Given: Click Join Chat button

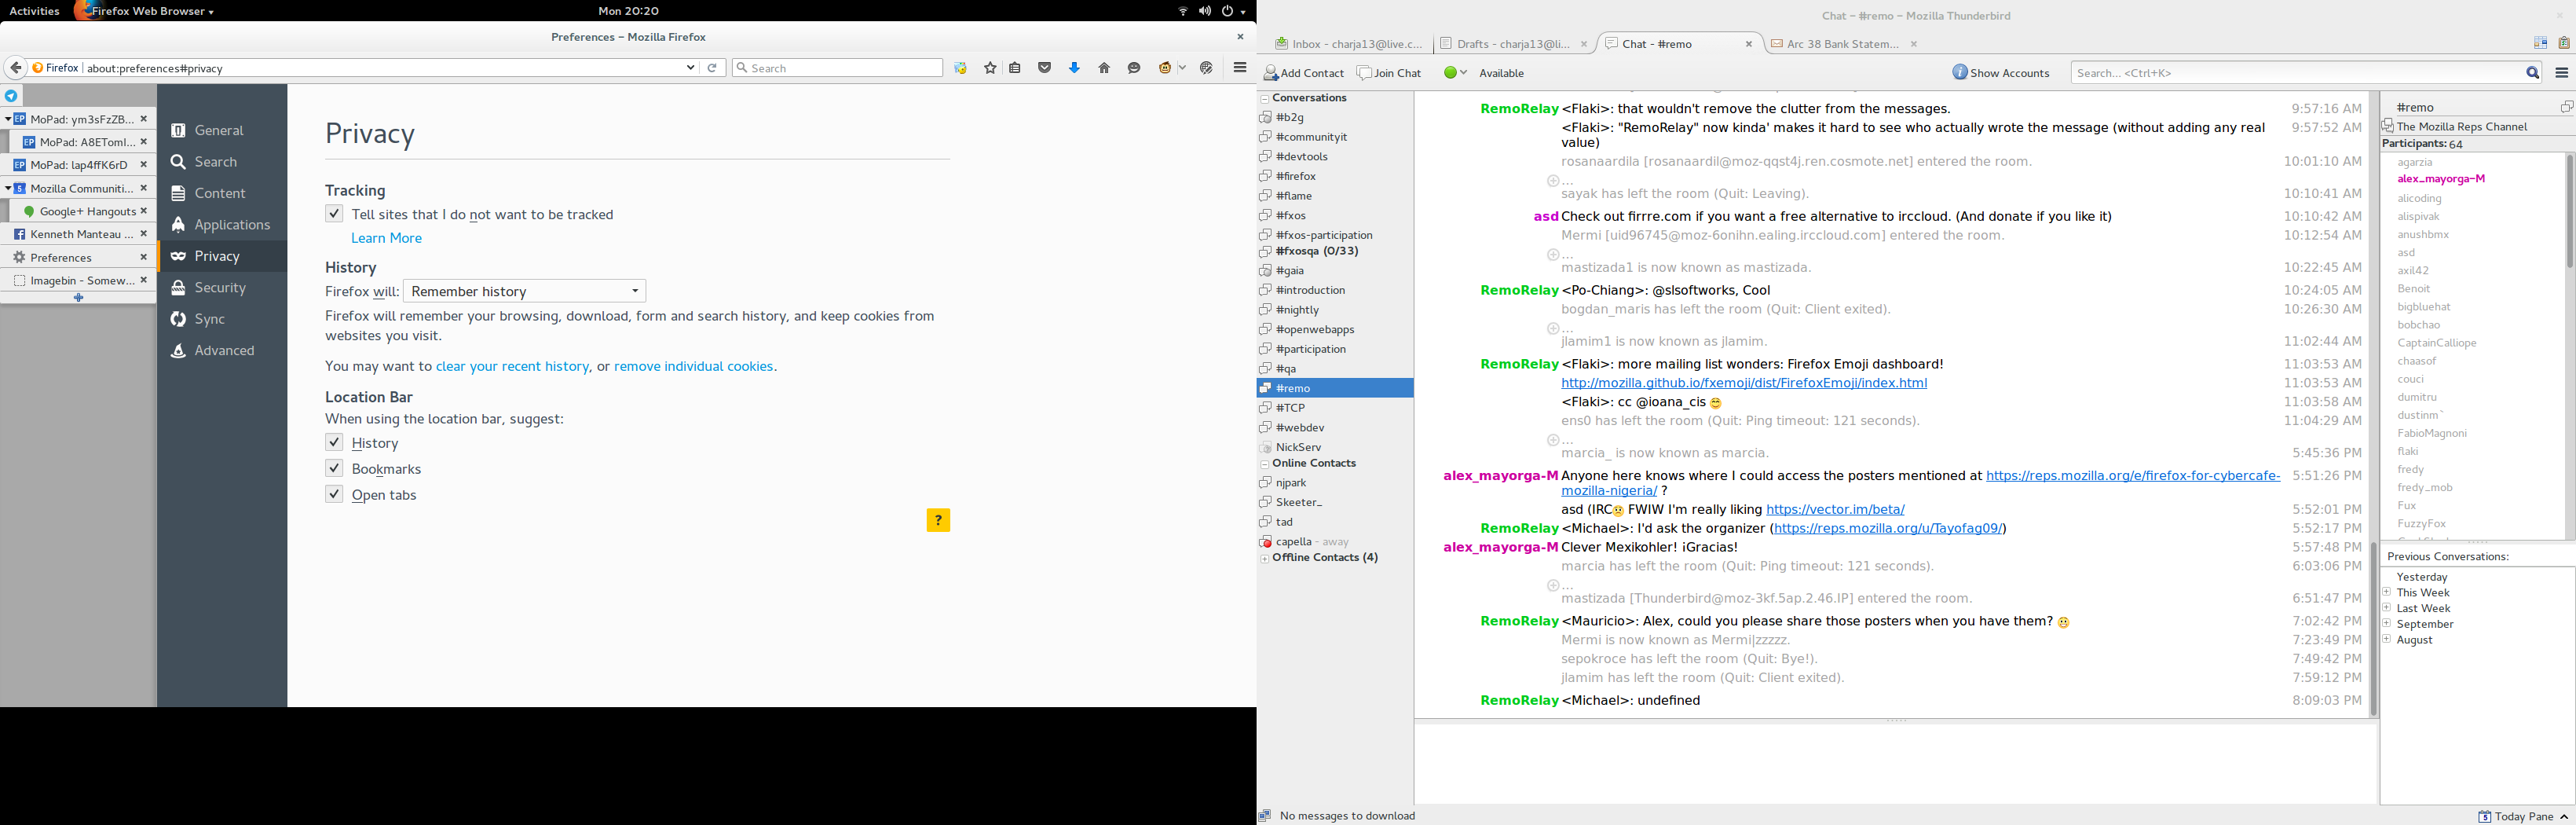Looking at the screenshot, I should [x=1389, y=73].
